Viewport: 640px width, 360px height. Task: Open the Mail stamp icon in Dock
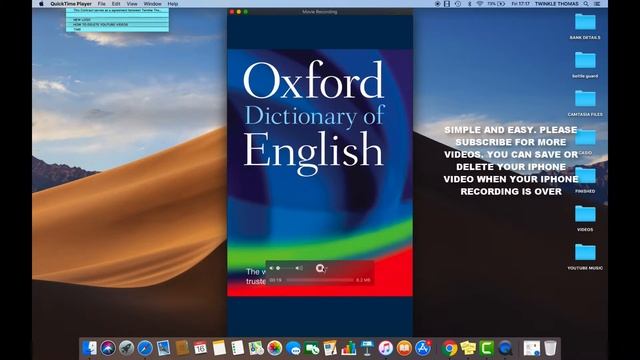163,348
